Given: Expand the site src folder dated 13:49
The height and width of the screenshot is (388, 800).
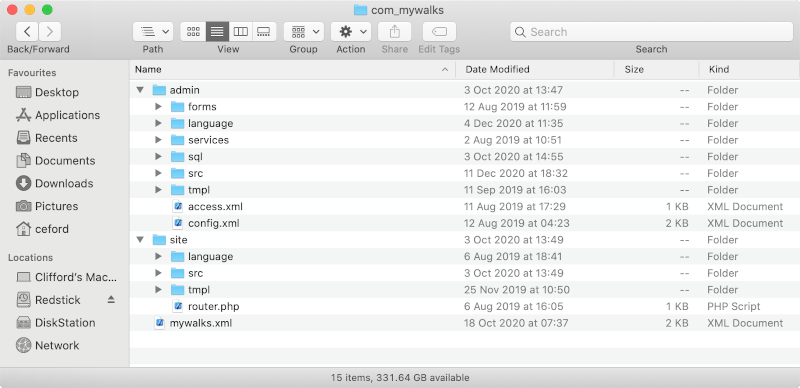Looking at the screenshot, I should 158,273.
